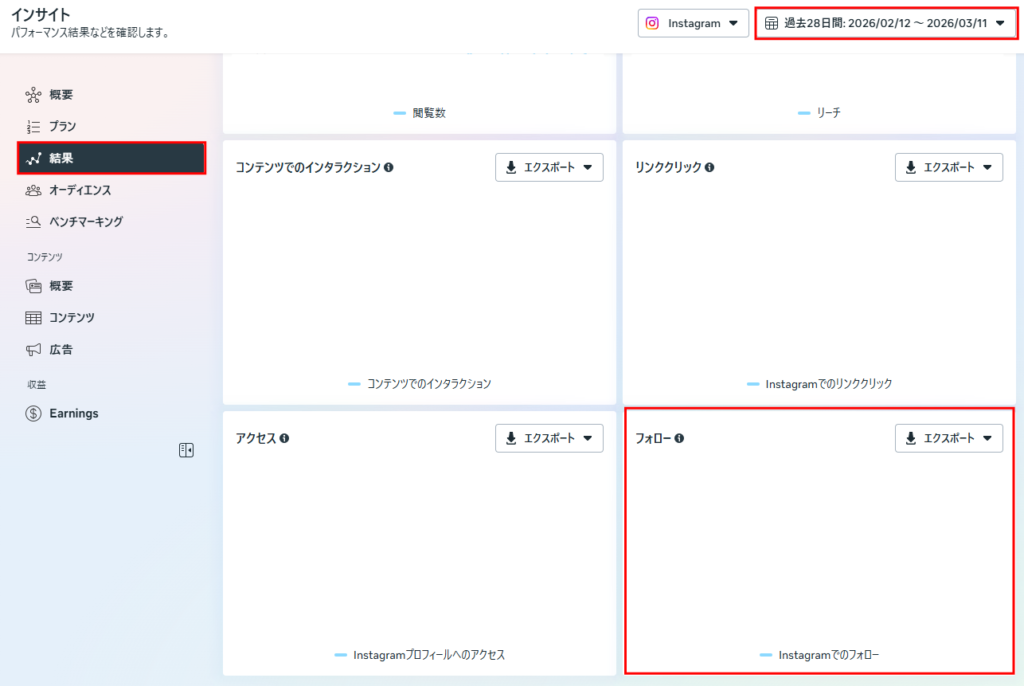Select 結果 in the sidebar menu
The image size is (1024, 686).
coord(111,158)
